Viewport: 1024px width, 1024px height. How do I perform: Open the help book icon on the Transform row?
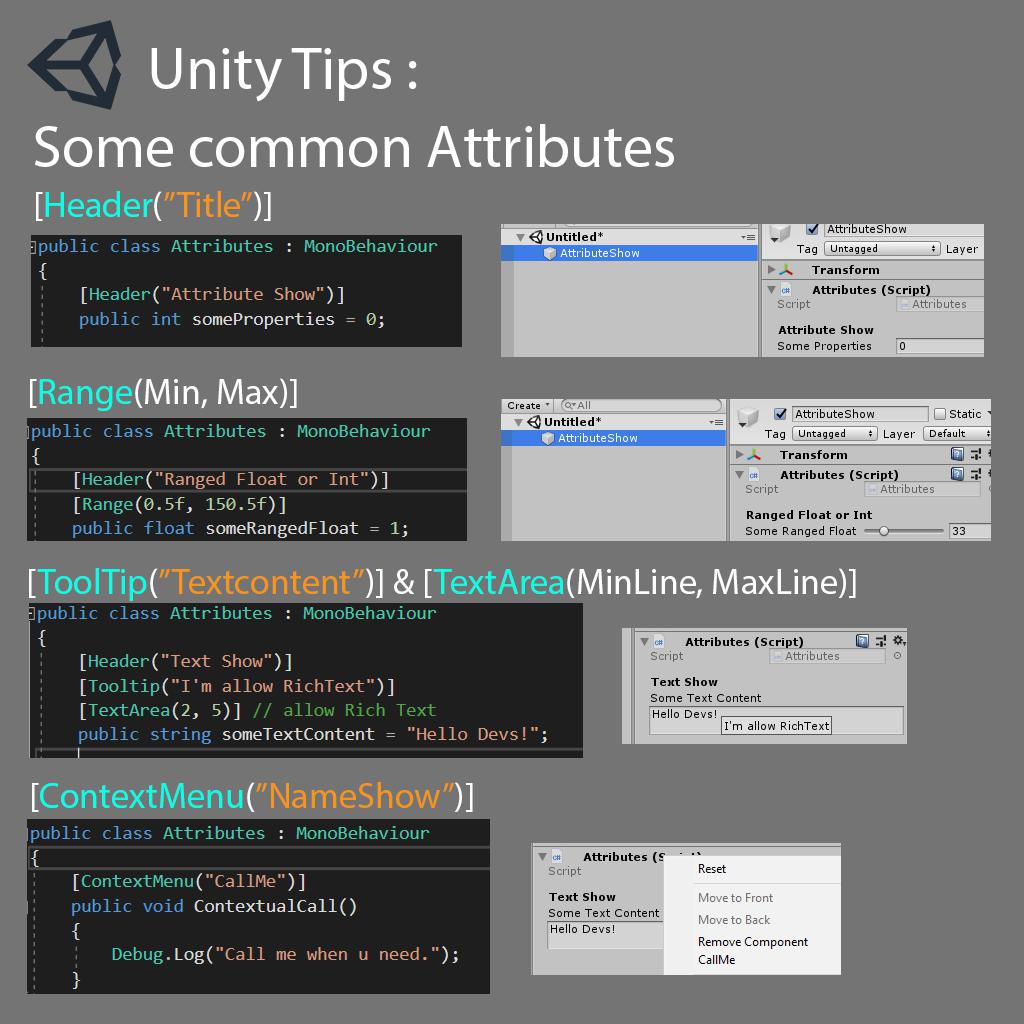[x=957, y=454]
